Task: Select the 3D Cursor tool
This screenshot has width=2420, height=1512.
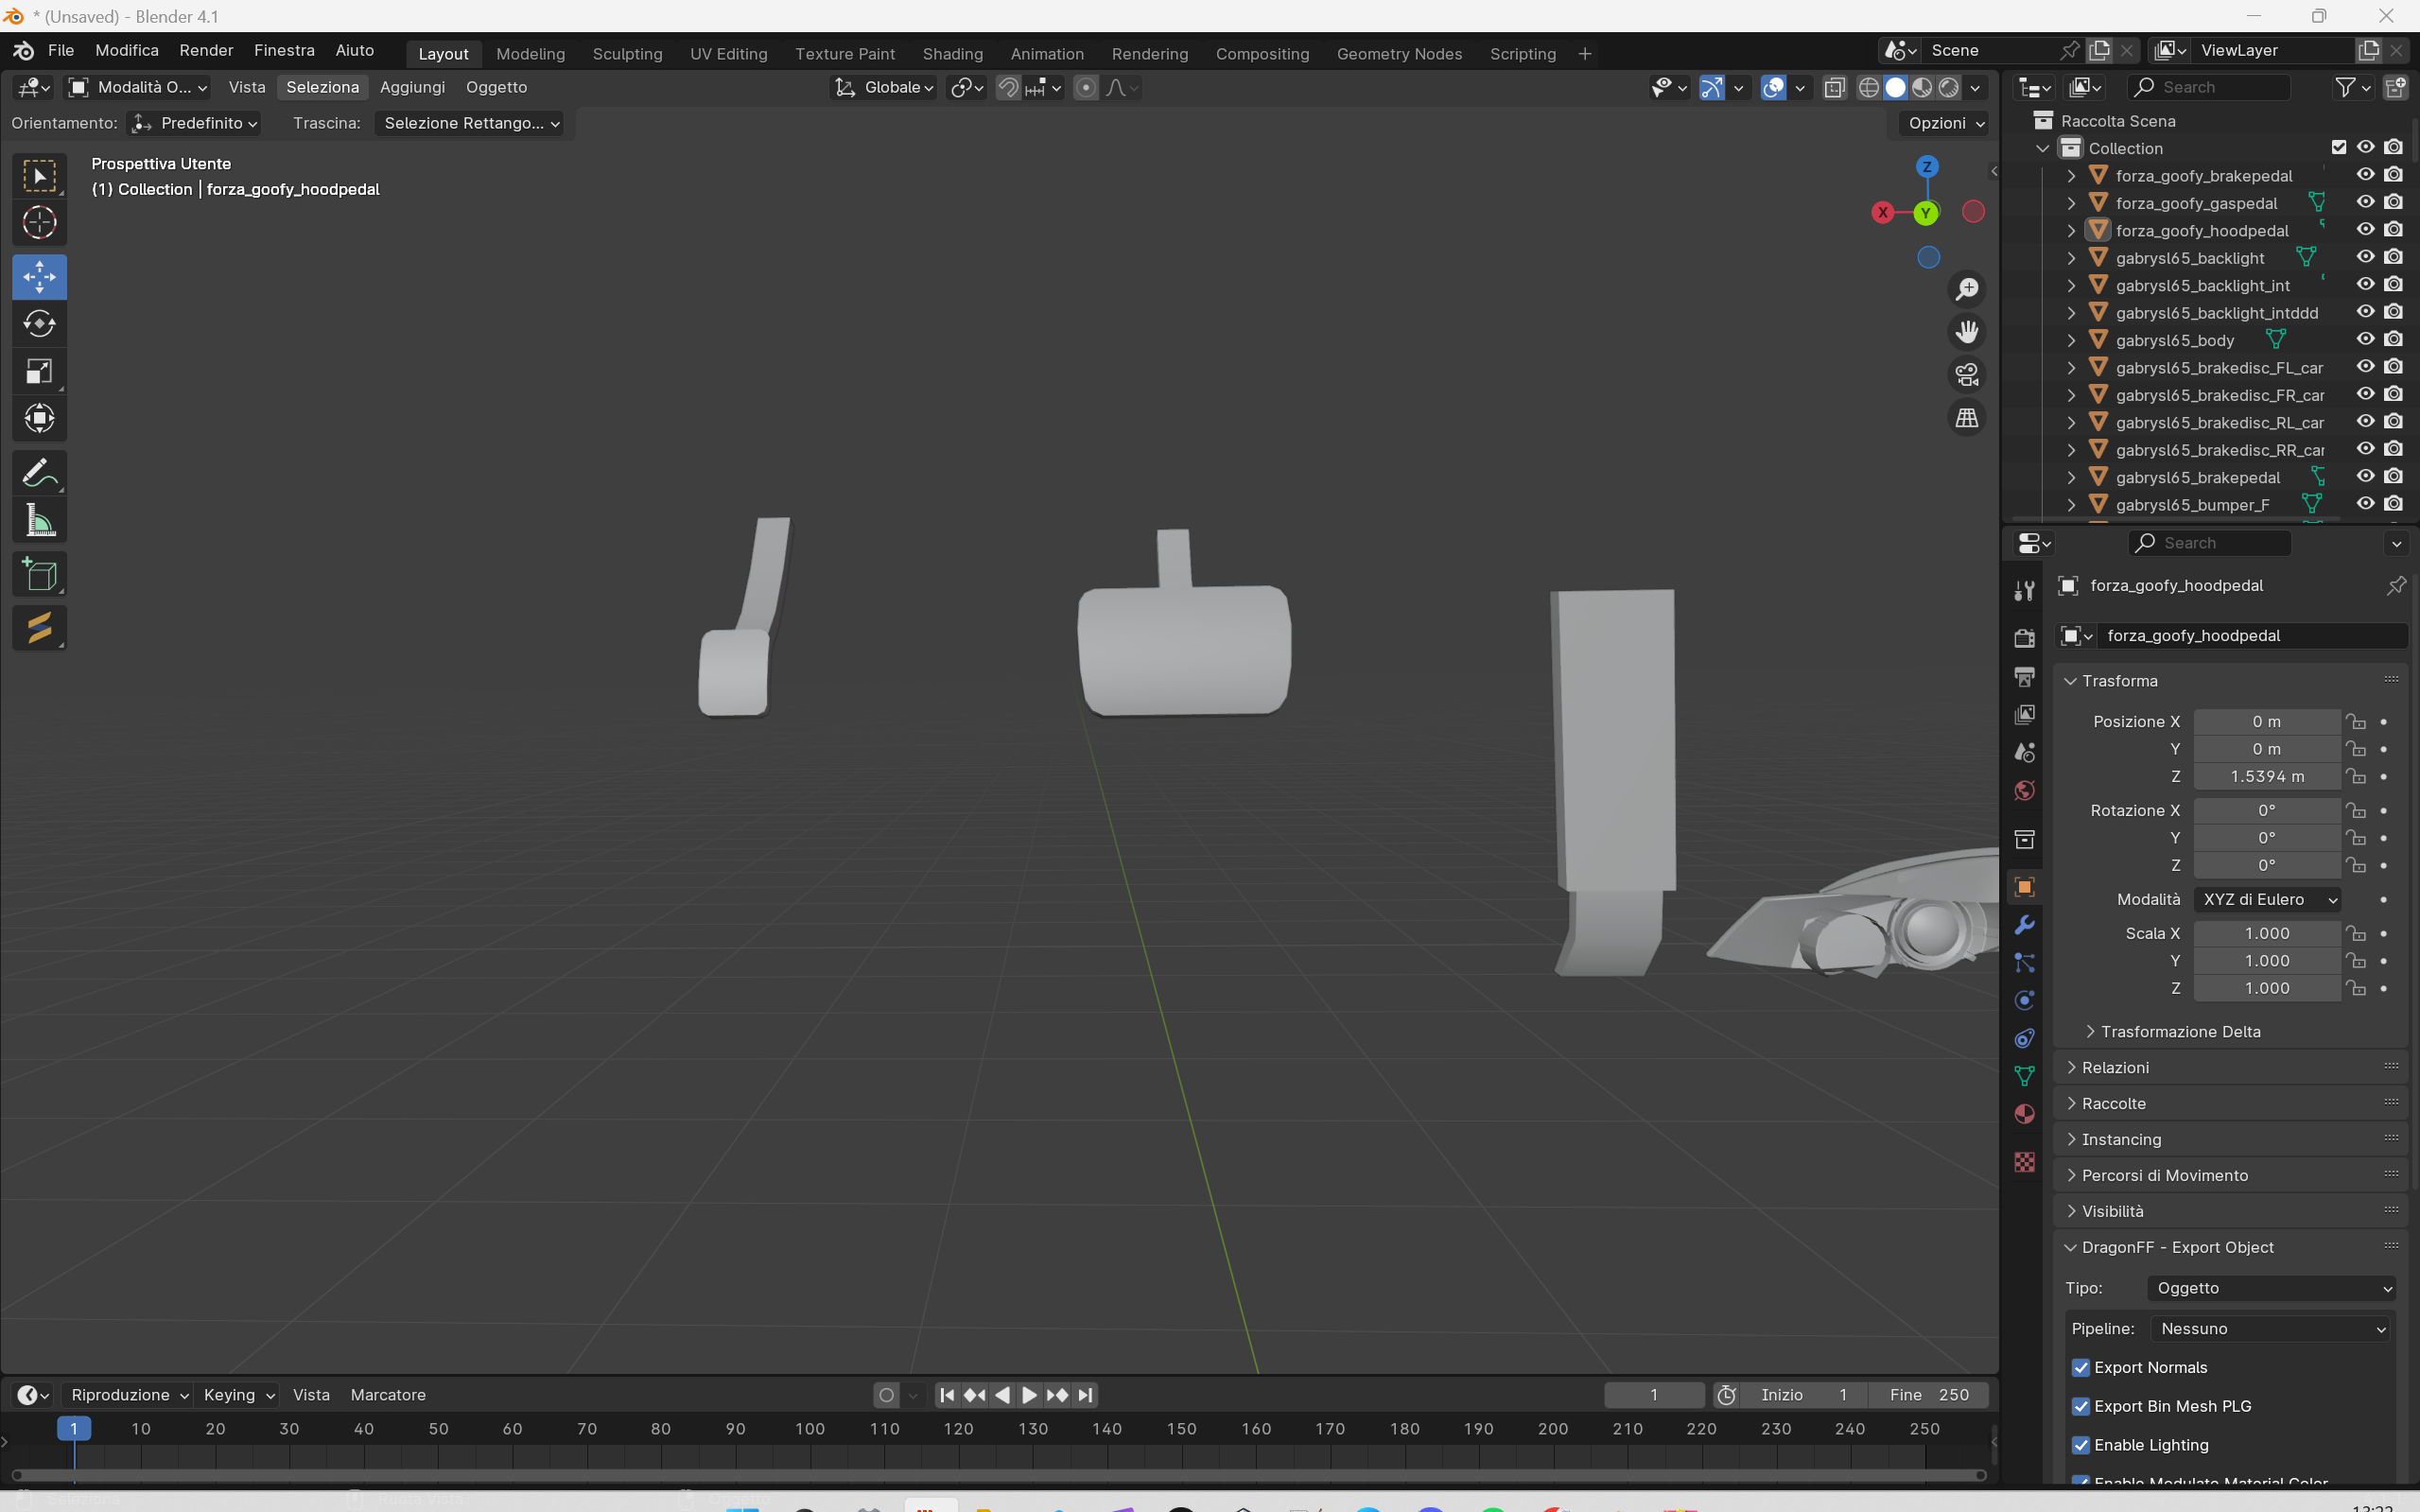Action: (39, 222)
